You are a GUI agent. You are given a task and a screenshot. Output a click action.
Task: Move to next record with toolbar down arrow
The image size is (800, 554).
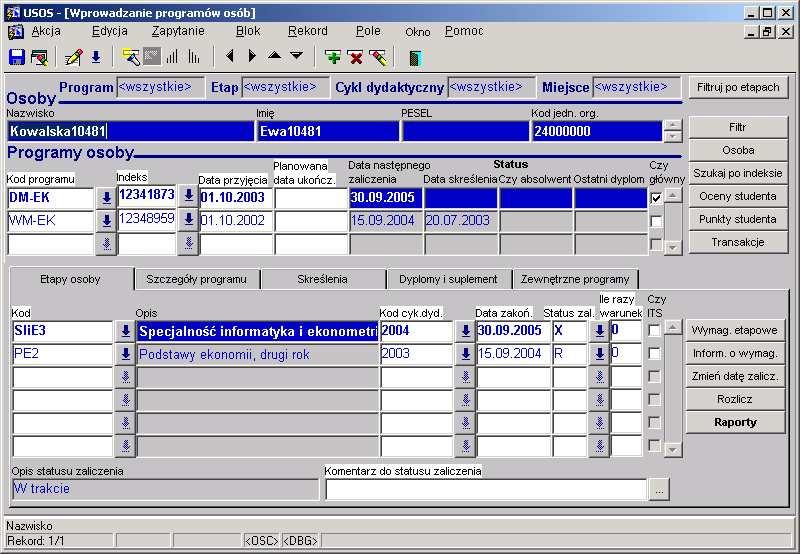[x=296, y=55]
